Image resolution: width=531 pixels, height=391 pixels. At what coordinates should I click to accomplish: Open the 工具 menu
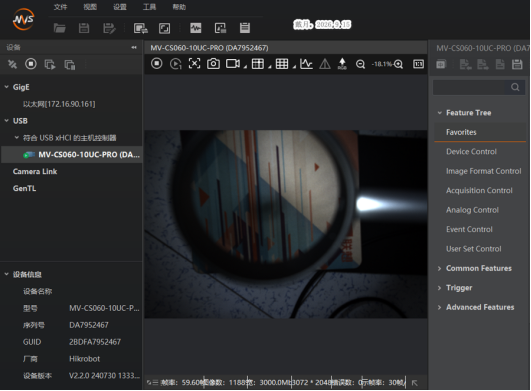149,7
